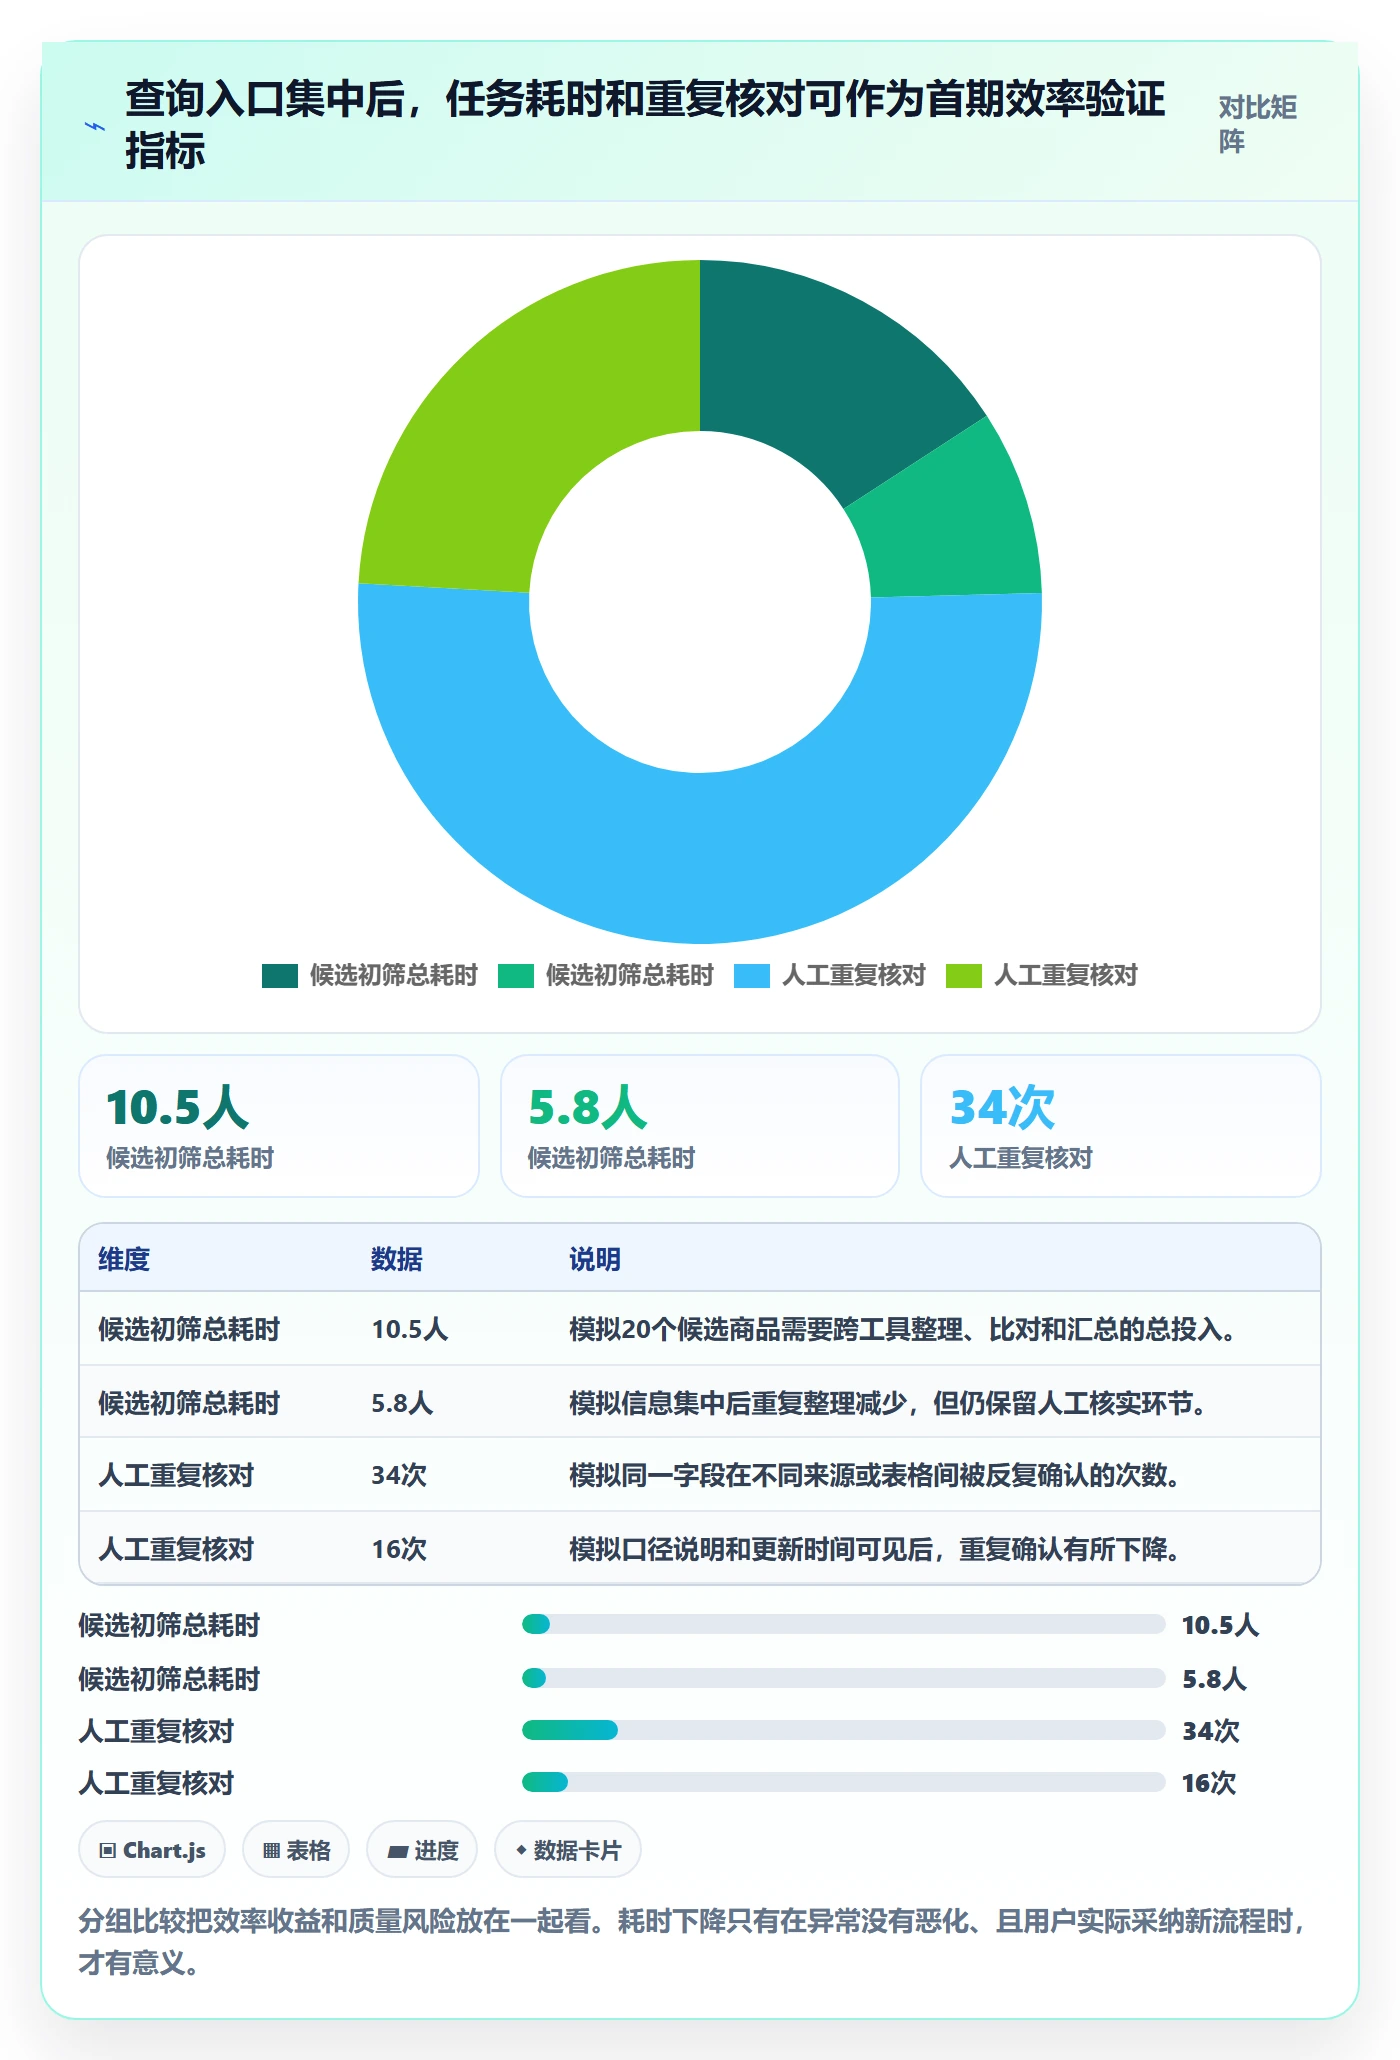Click the progress bar showing 34次
The width and height of the screenshot is (1400, 2060).
pyautogui.click(x=844, y=1730)
